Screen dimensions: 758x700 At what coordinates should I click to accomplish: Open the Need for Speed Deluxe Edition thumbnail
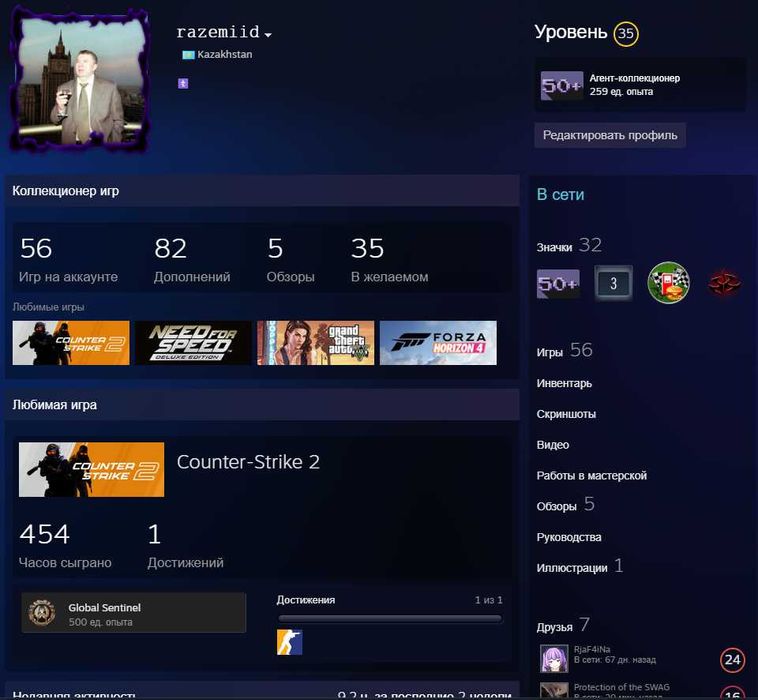click(193, 343)
